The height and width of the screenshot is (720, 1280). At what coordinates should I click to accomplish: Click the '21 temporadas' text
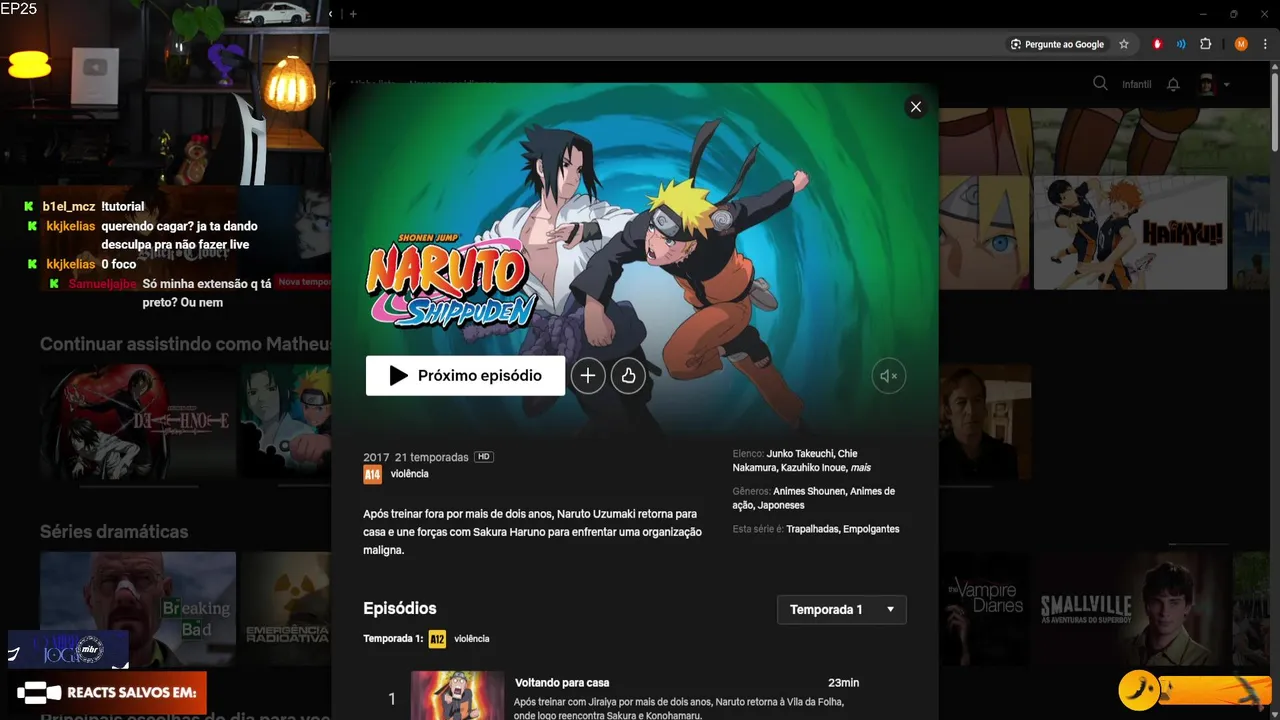[432, 457]
